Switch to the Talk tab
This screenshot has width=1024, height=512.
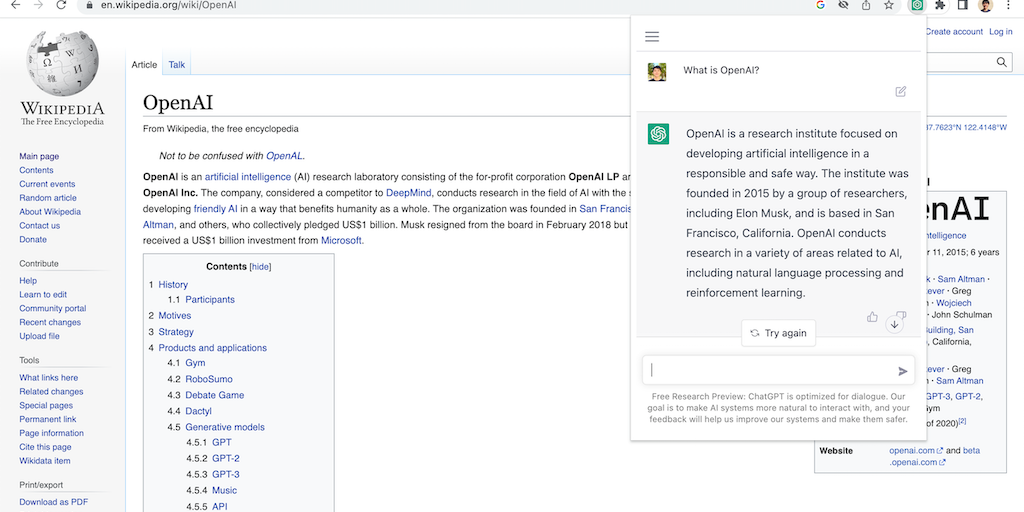coord(176,65)
